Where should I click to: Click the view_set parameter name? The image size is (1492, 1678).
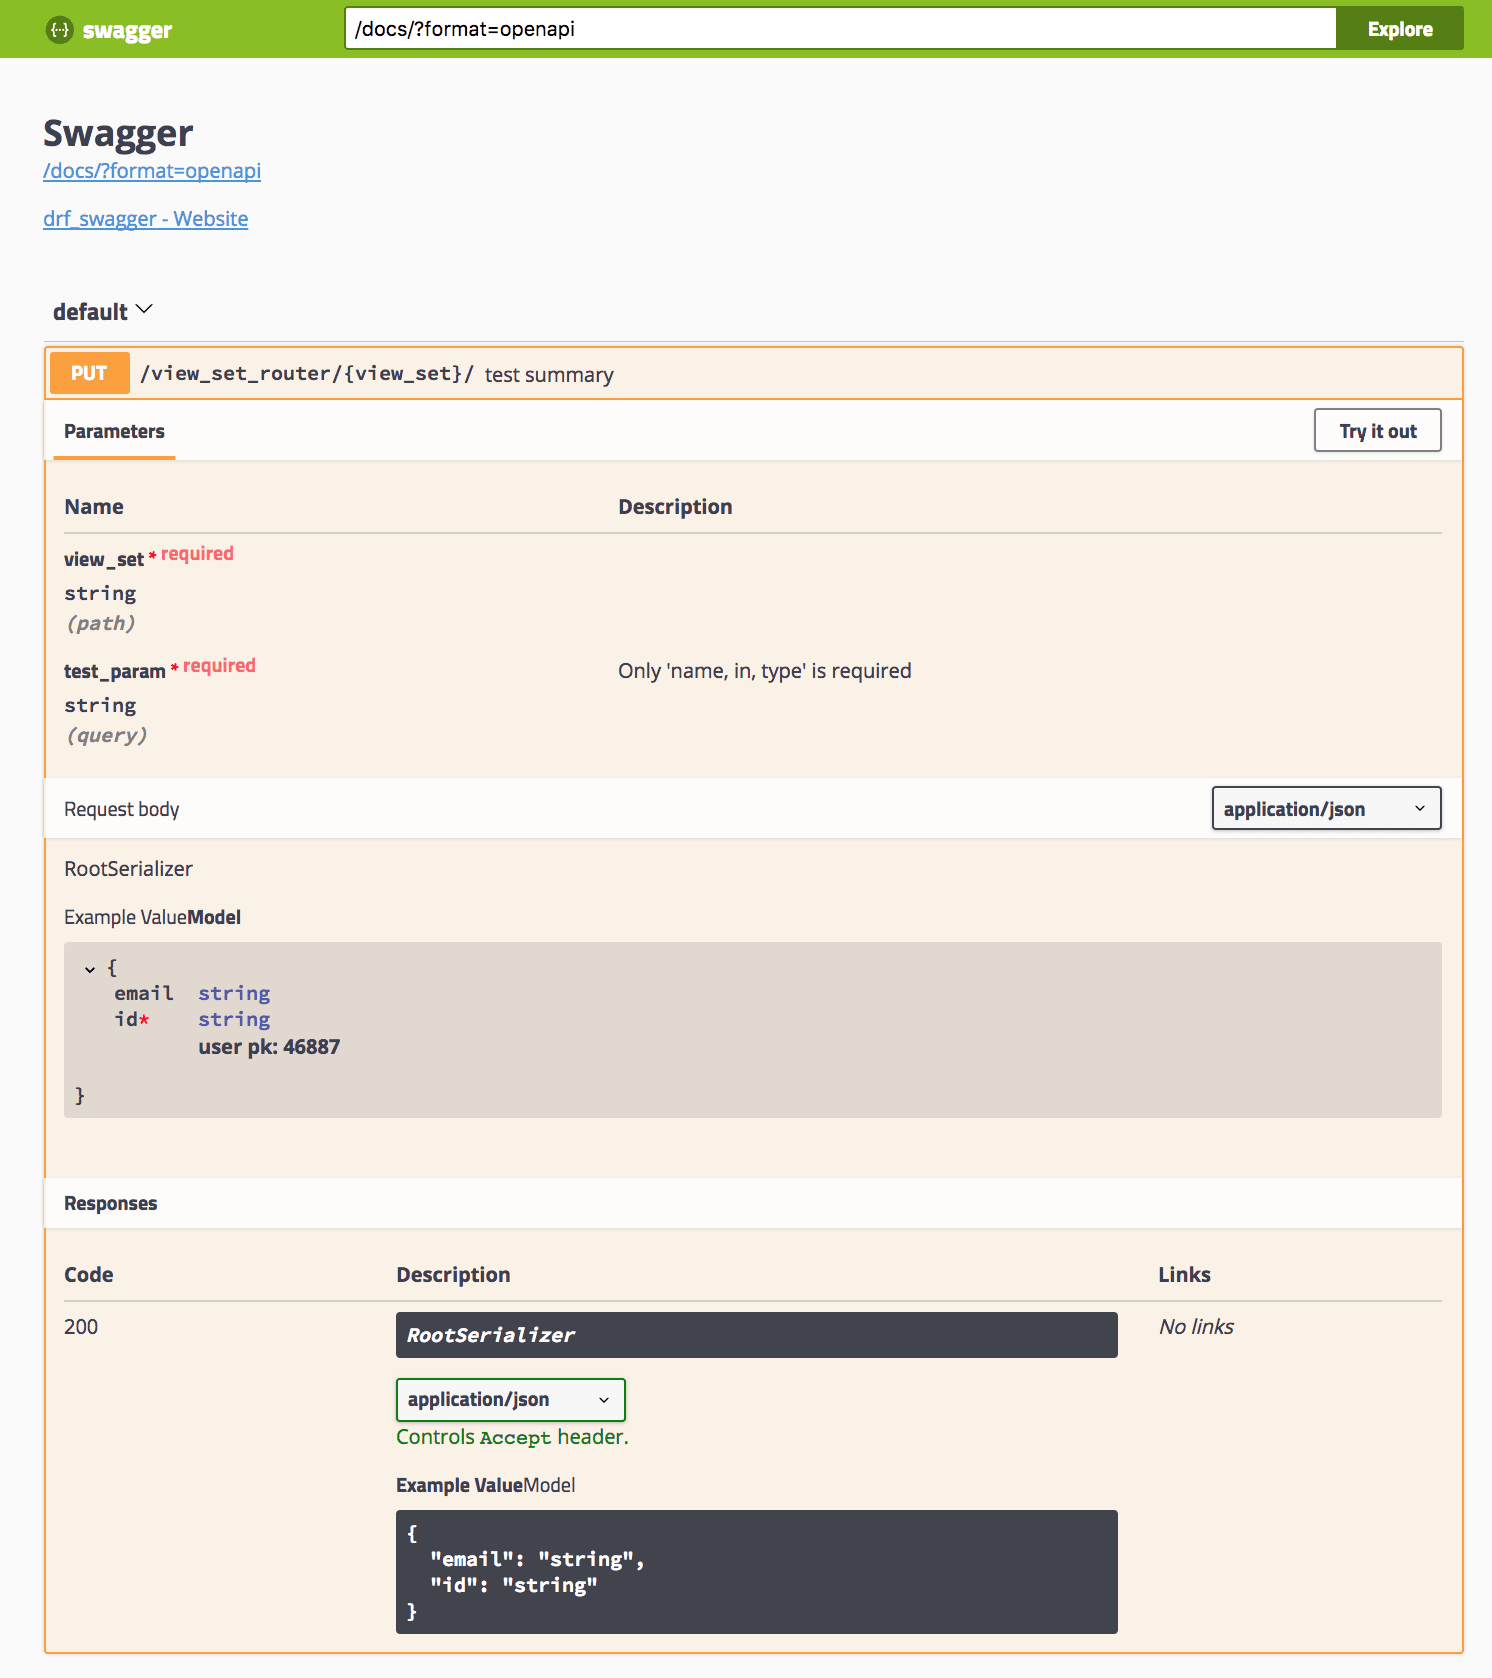tap(104, 559)
